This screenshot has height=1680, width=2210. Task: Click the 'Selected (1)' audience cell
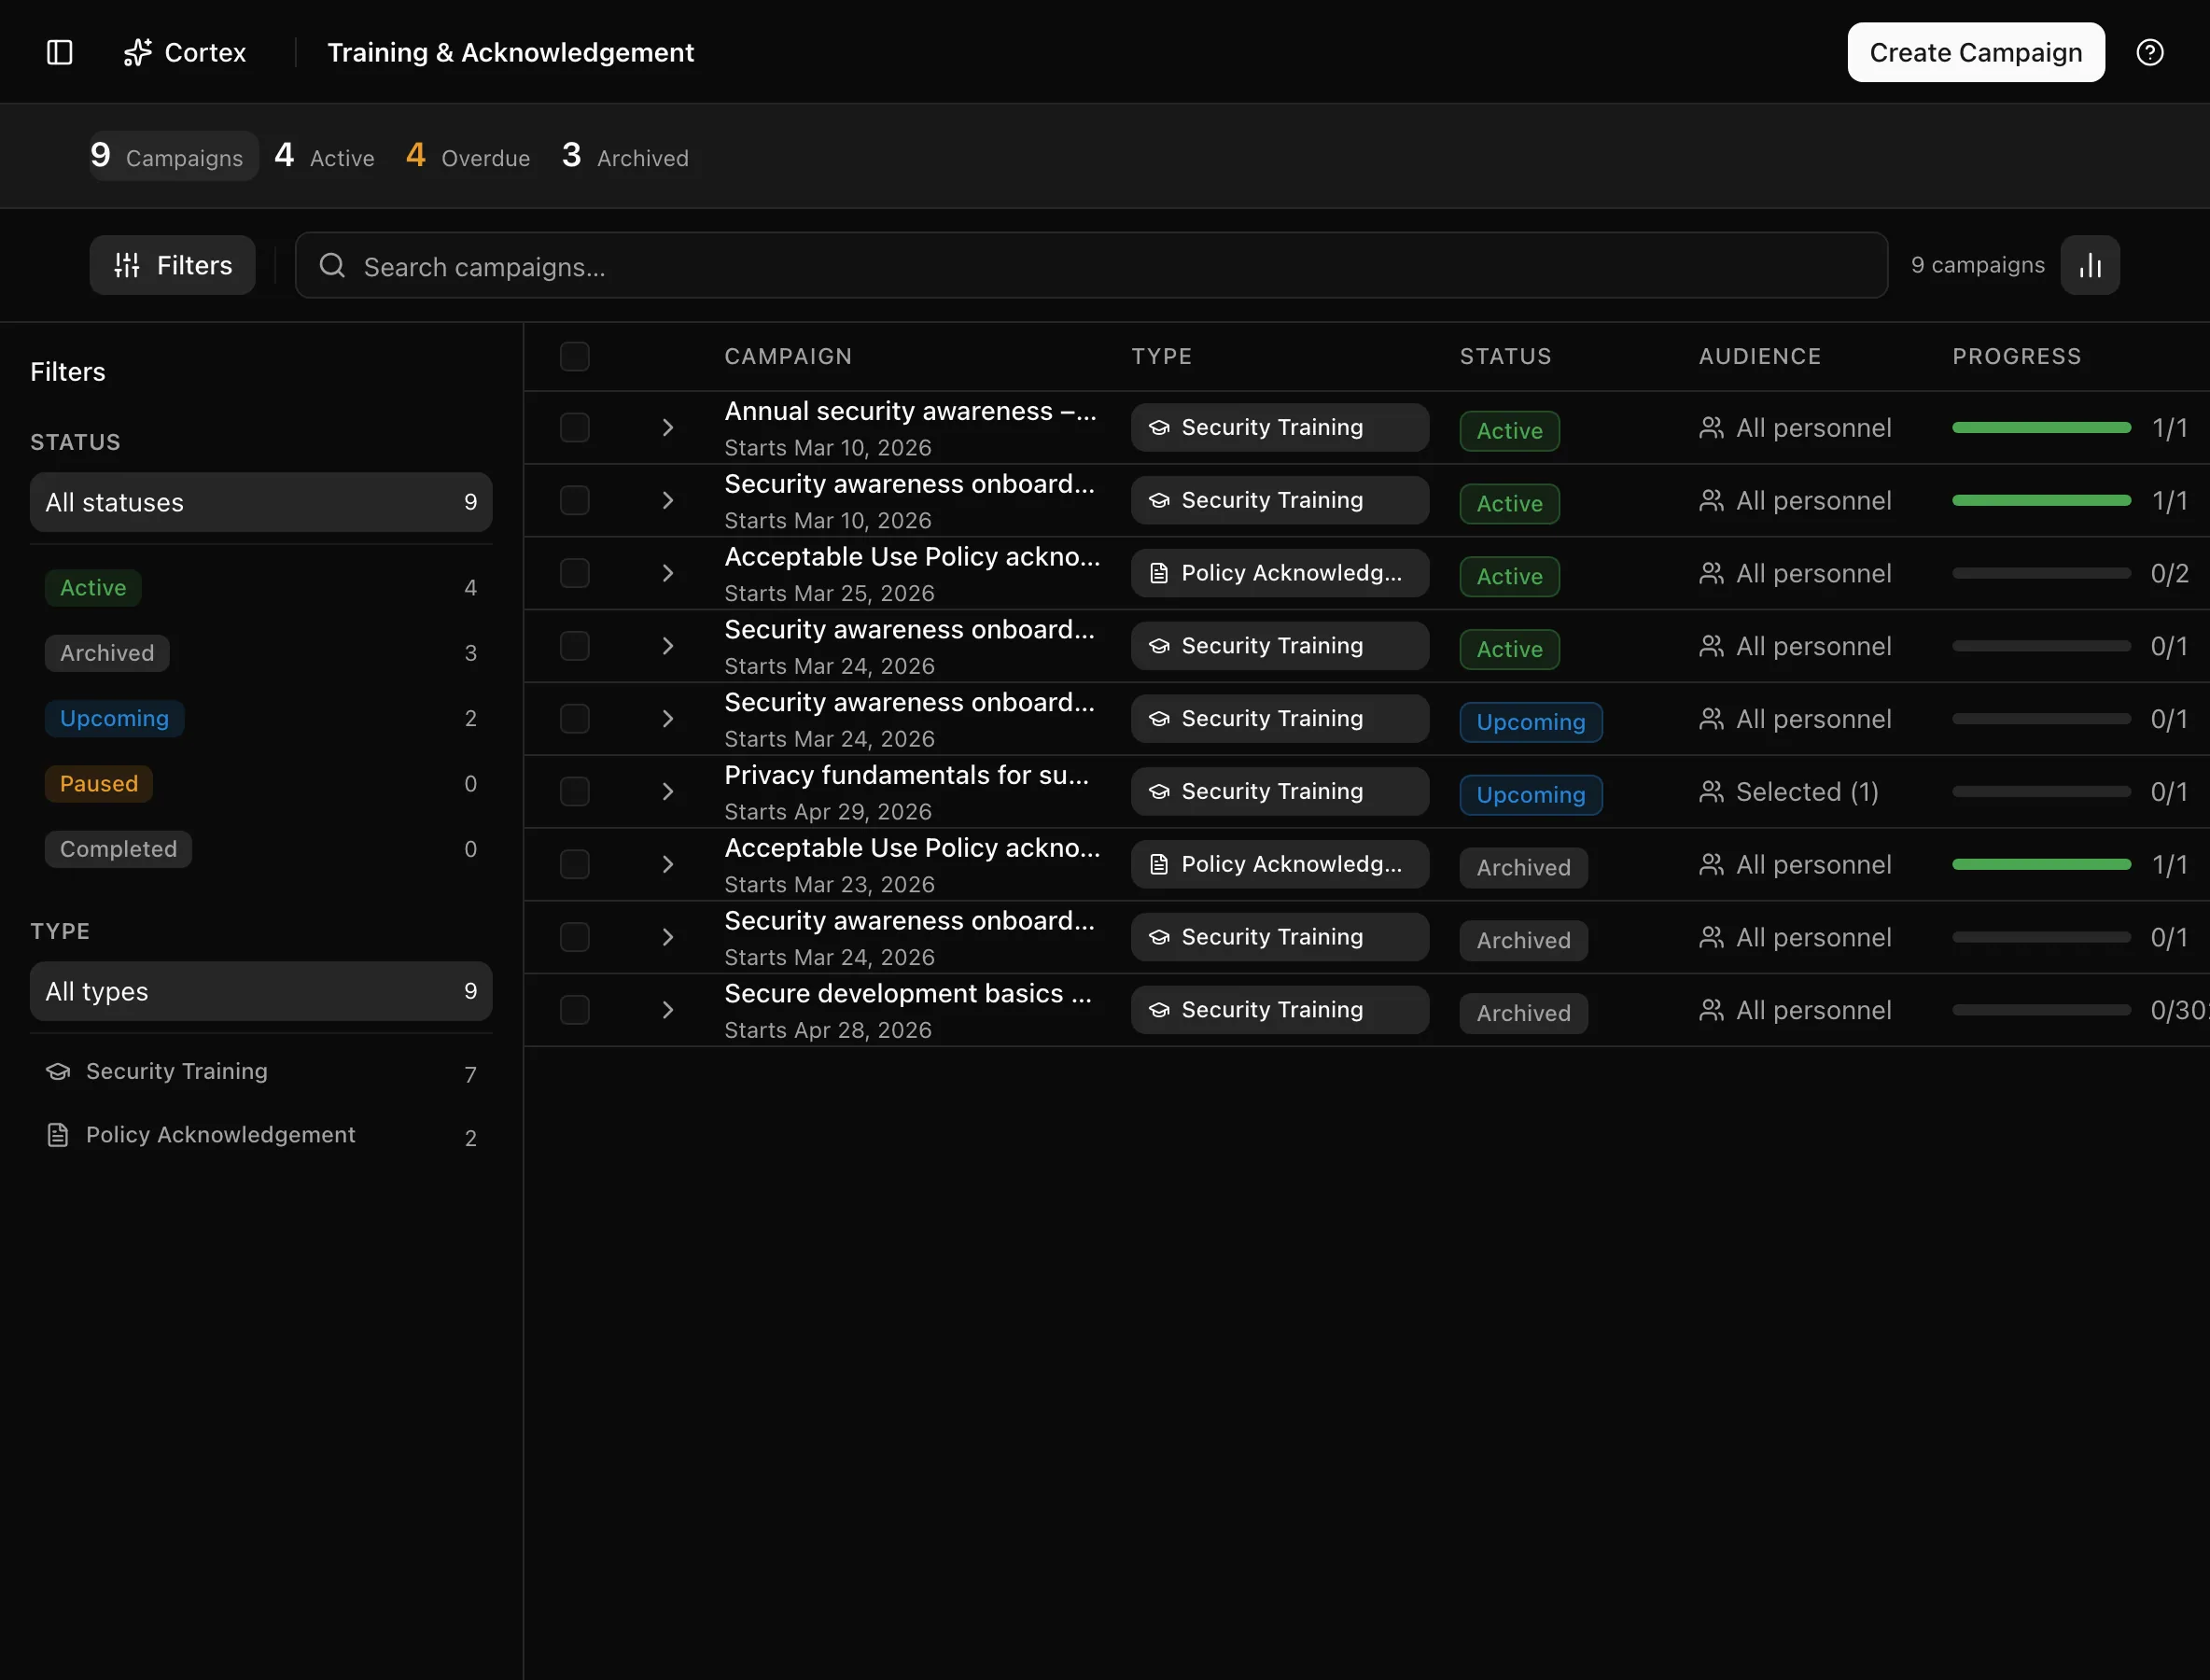pos(1789,792)
